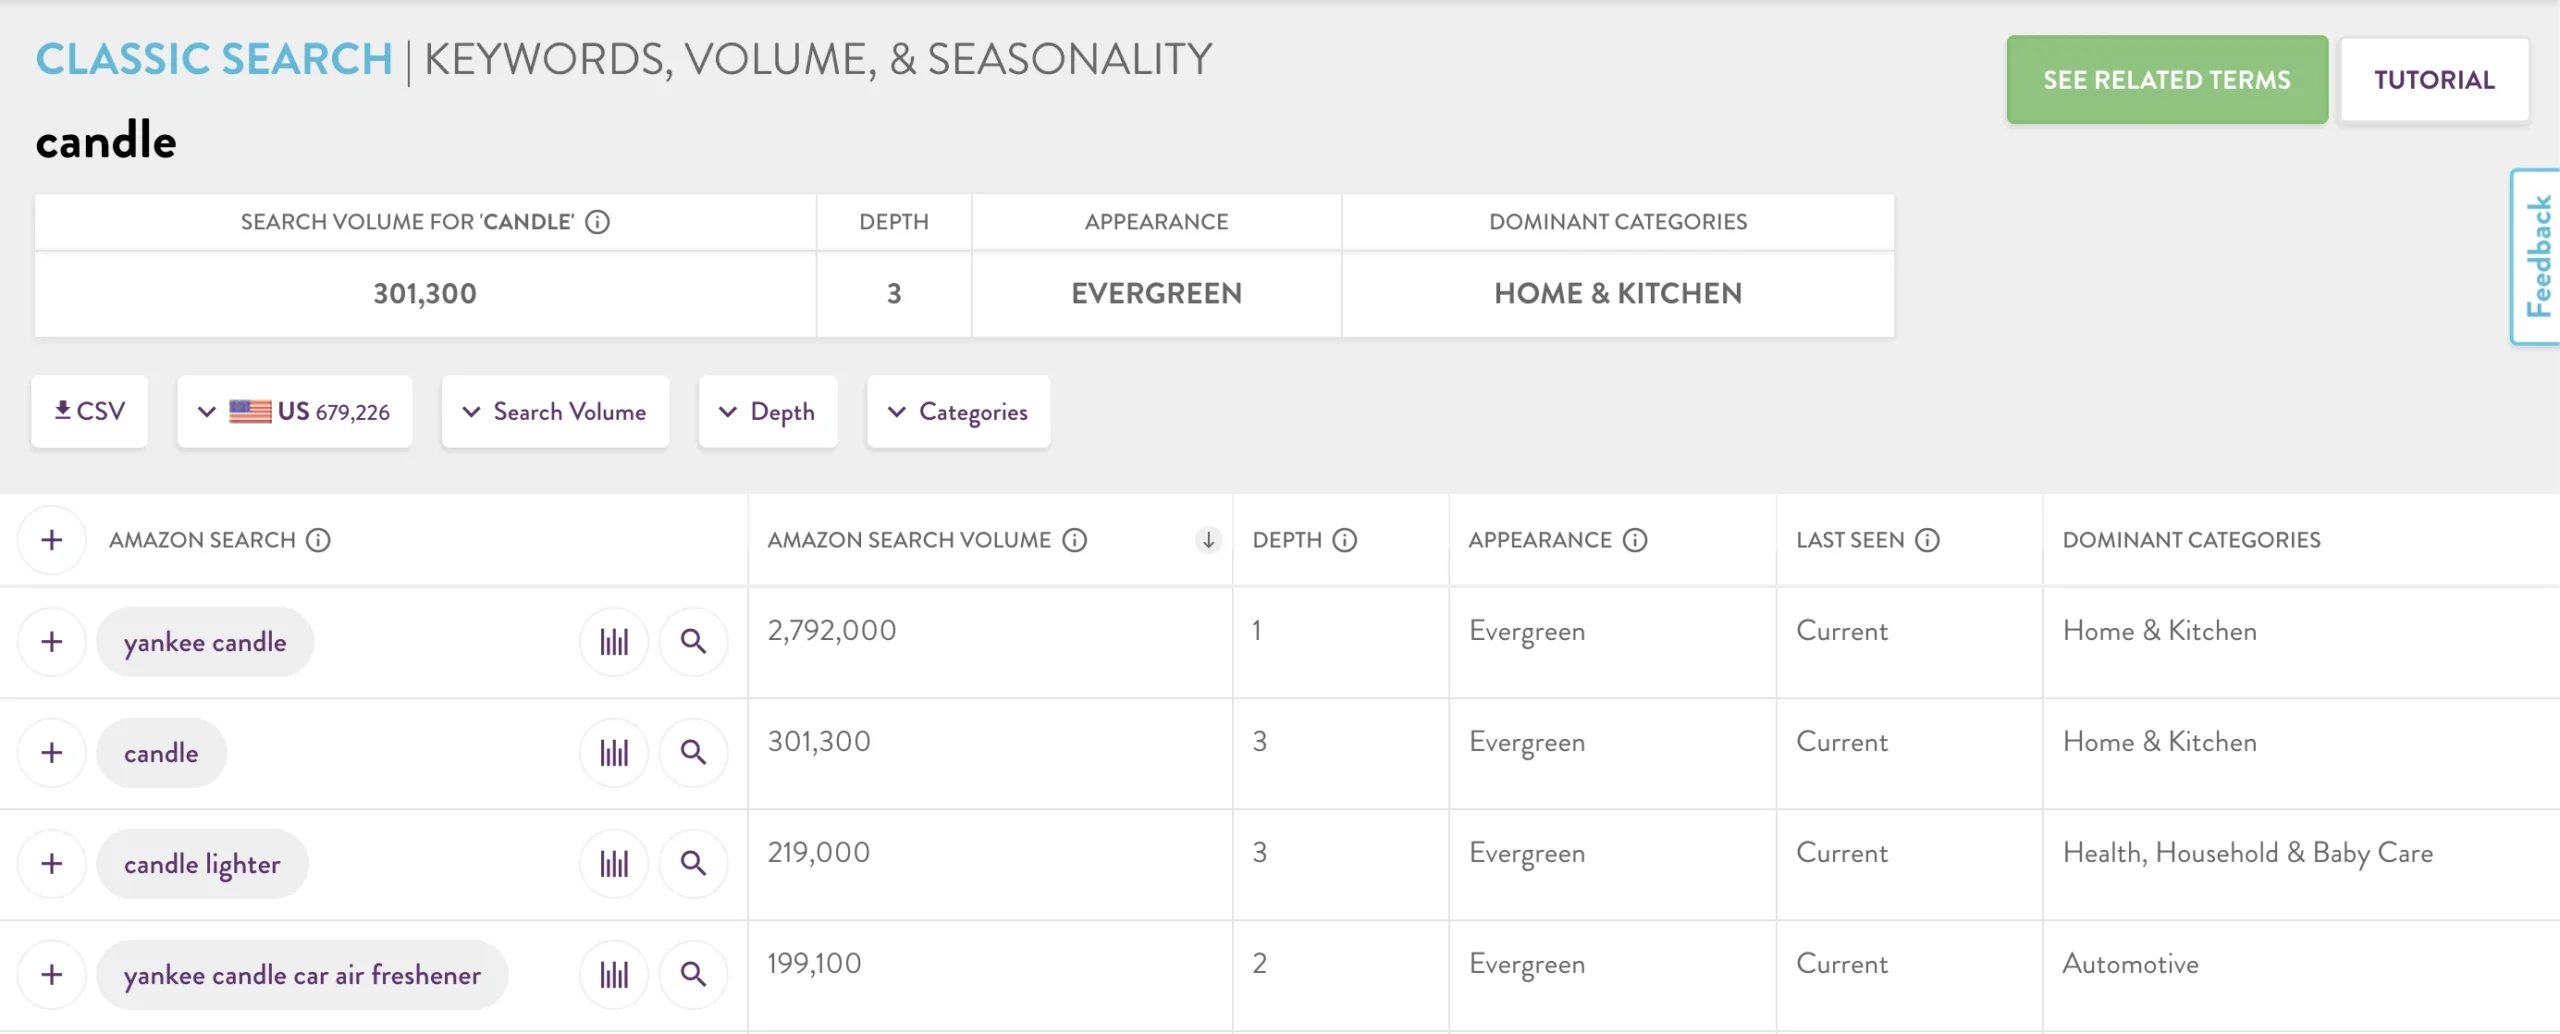Open the Tutorial button
The image size is (2560, 1034).
[x=2434, y=80]
